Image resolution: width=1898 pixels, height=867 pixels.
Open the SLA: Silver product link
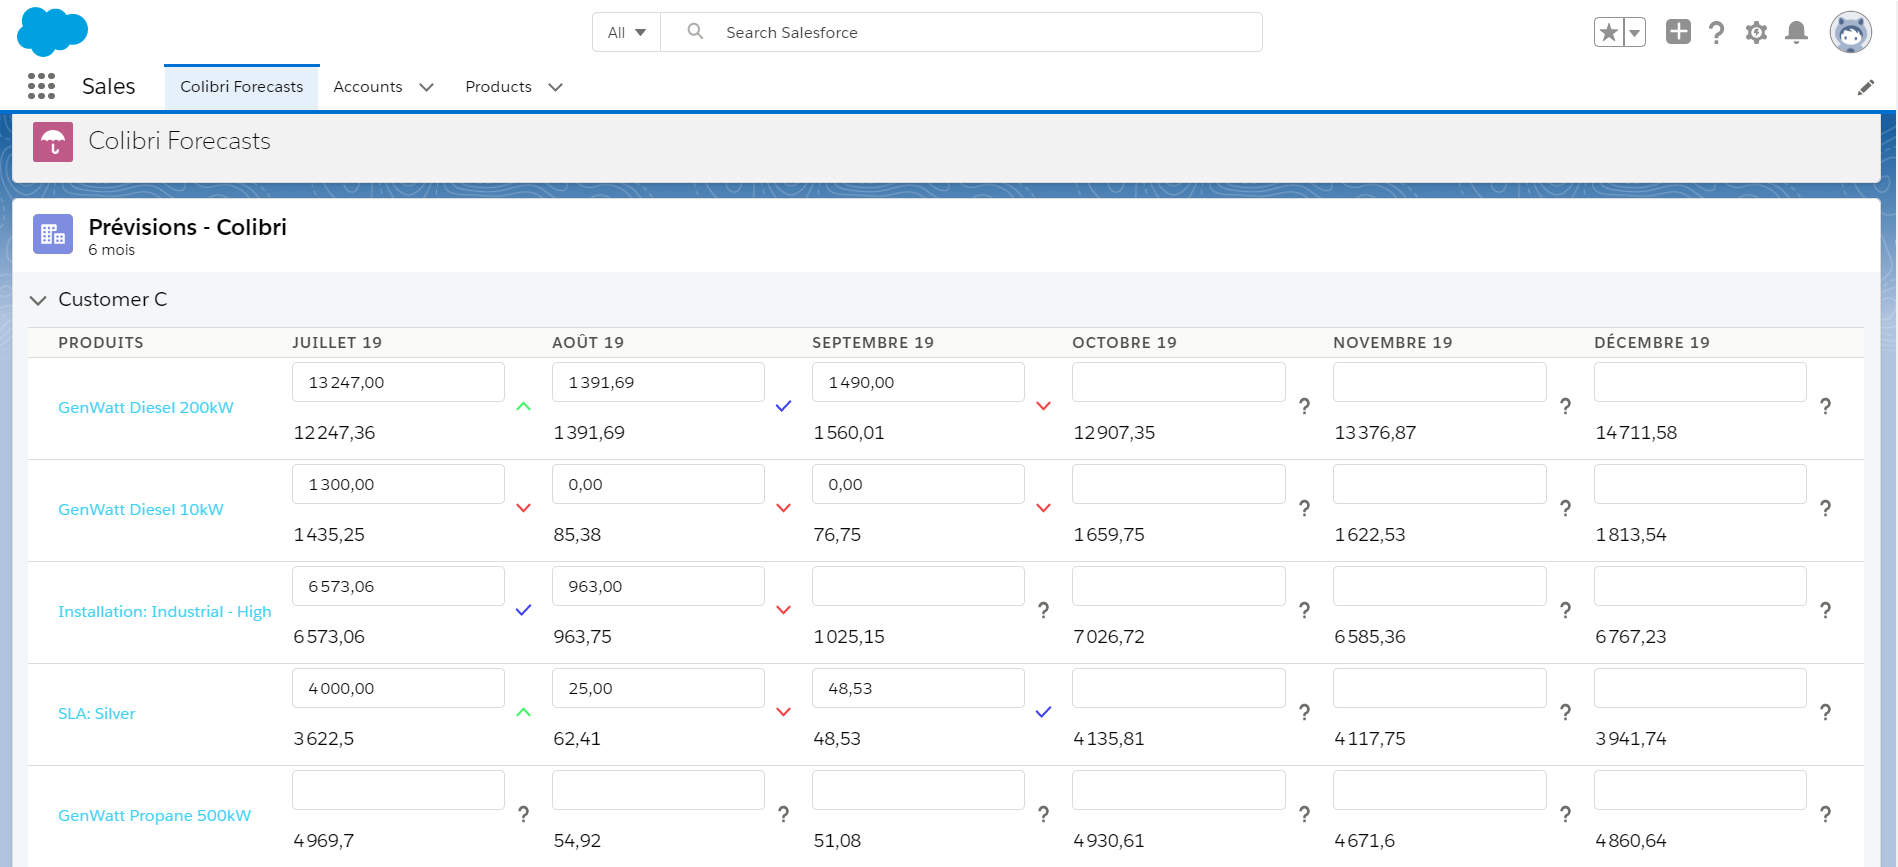97,714
